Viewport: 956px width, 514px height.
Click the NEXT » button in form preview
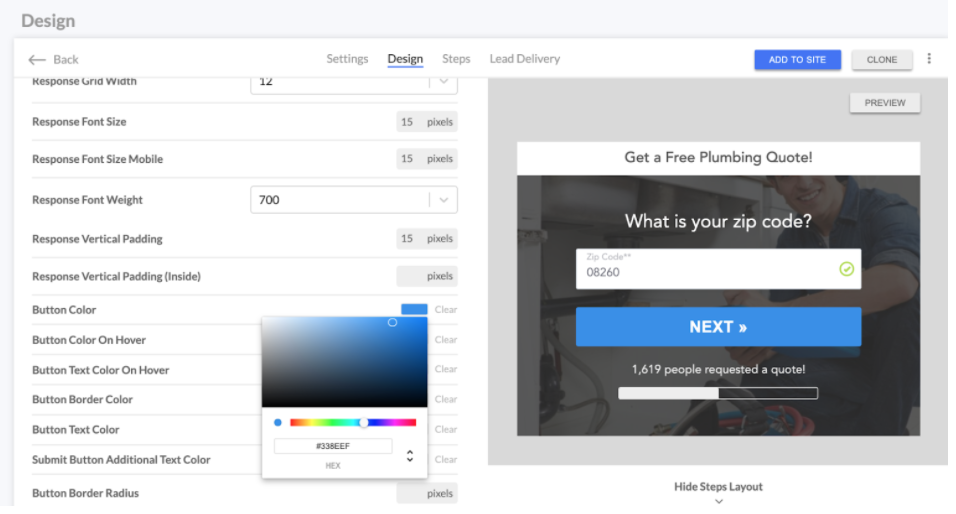click(x=718, y=327)
